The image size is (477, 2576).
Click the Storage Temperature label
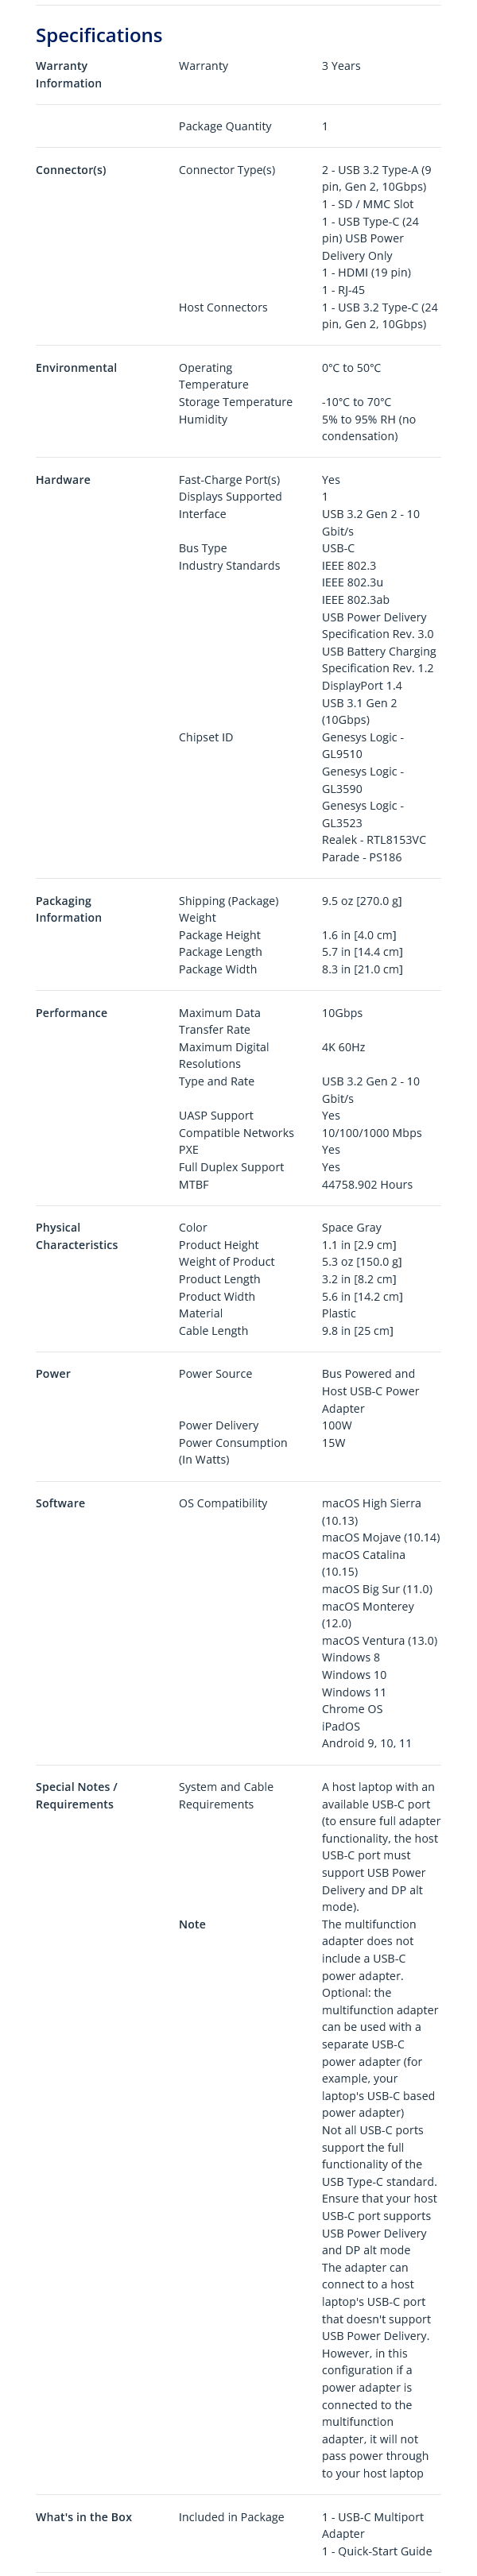click(x=235, y=402)
